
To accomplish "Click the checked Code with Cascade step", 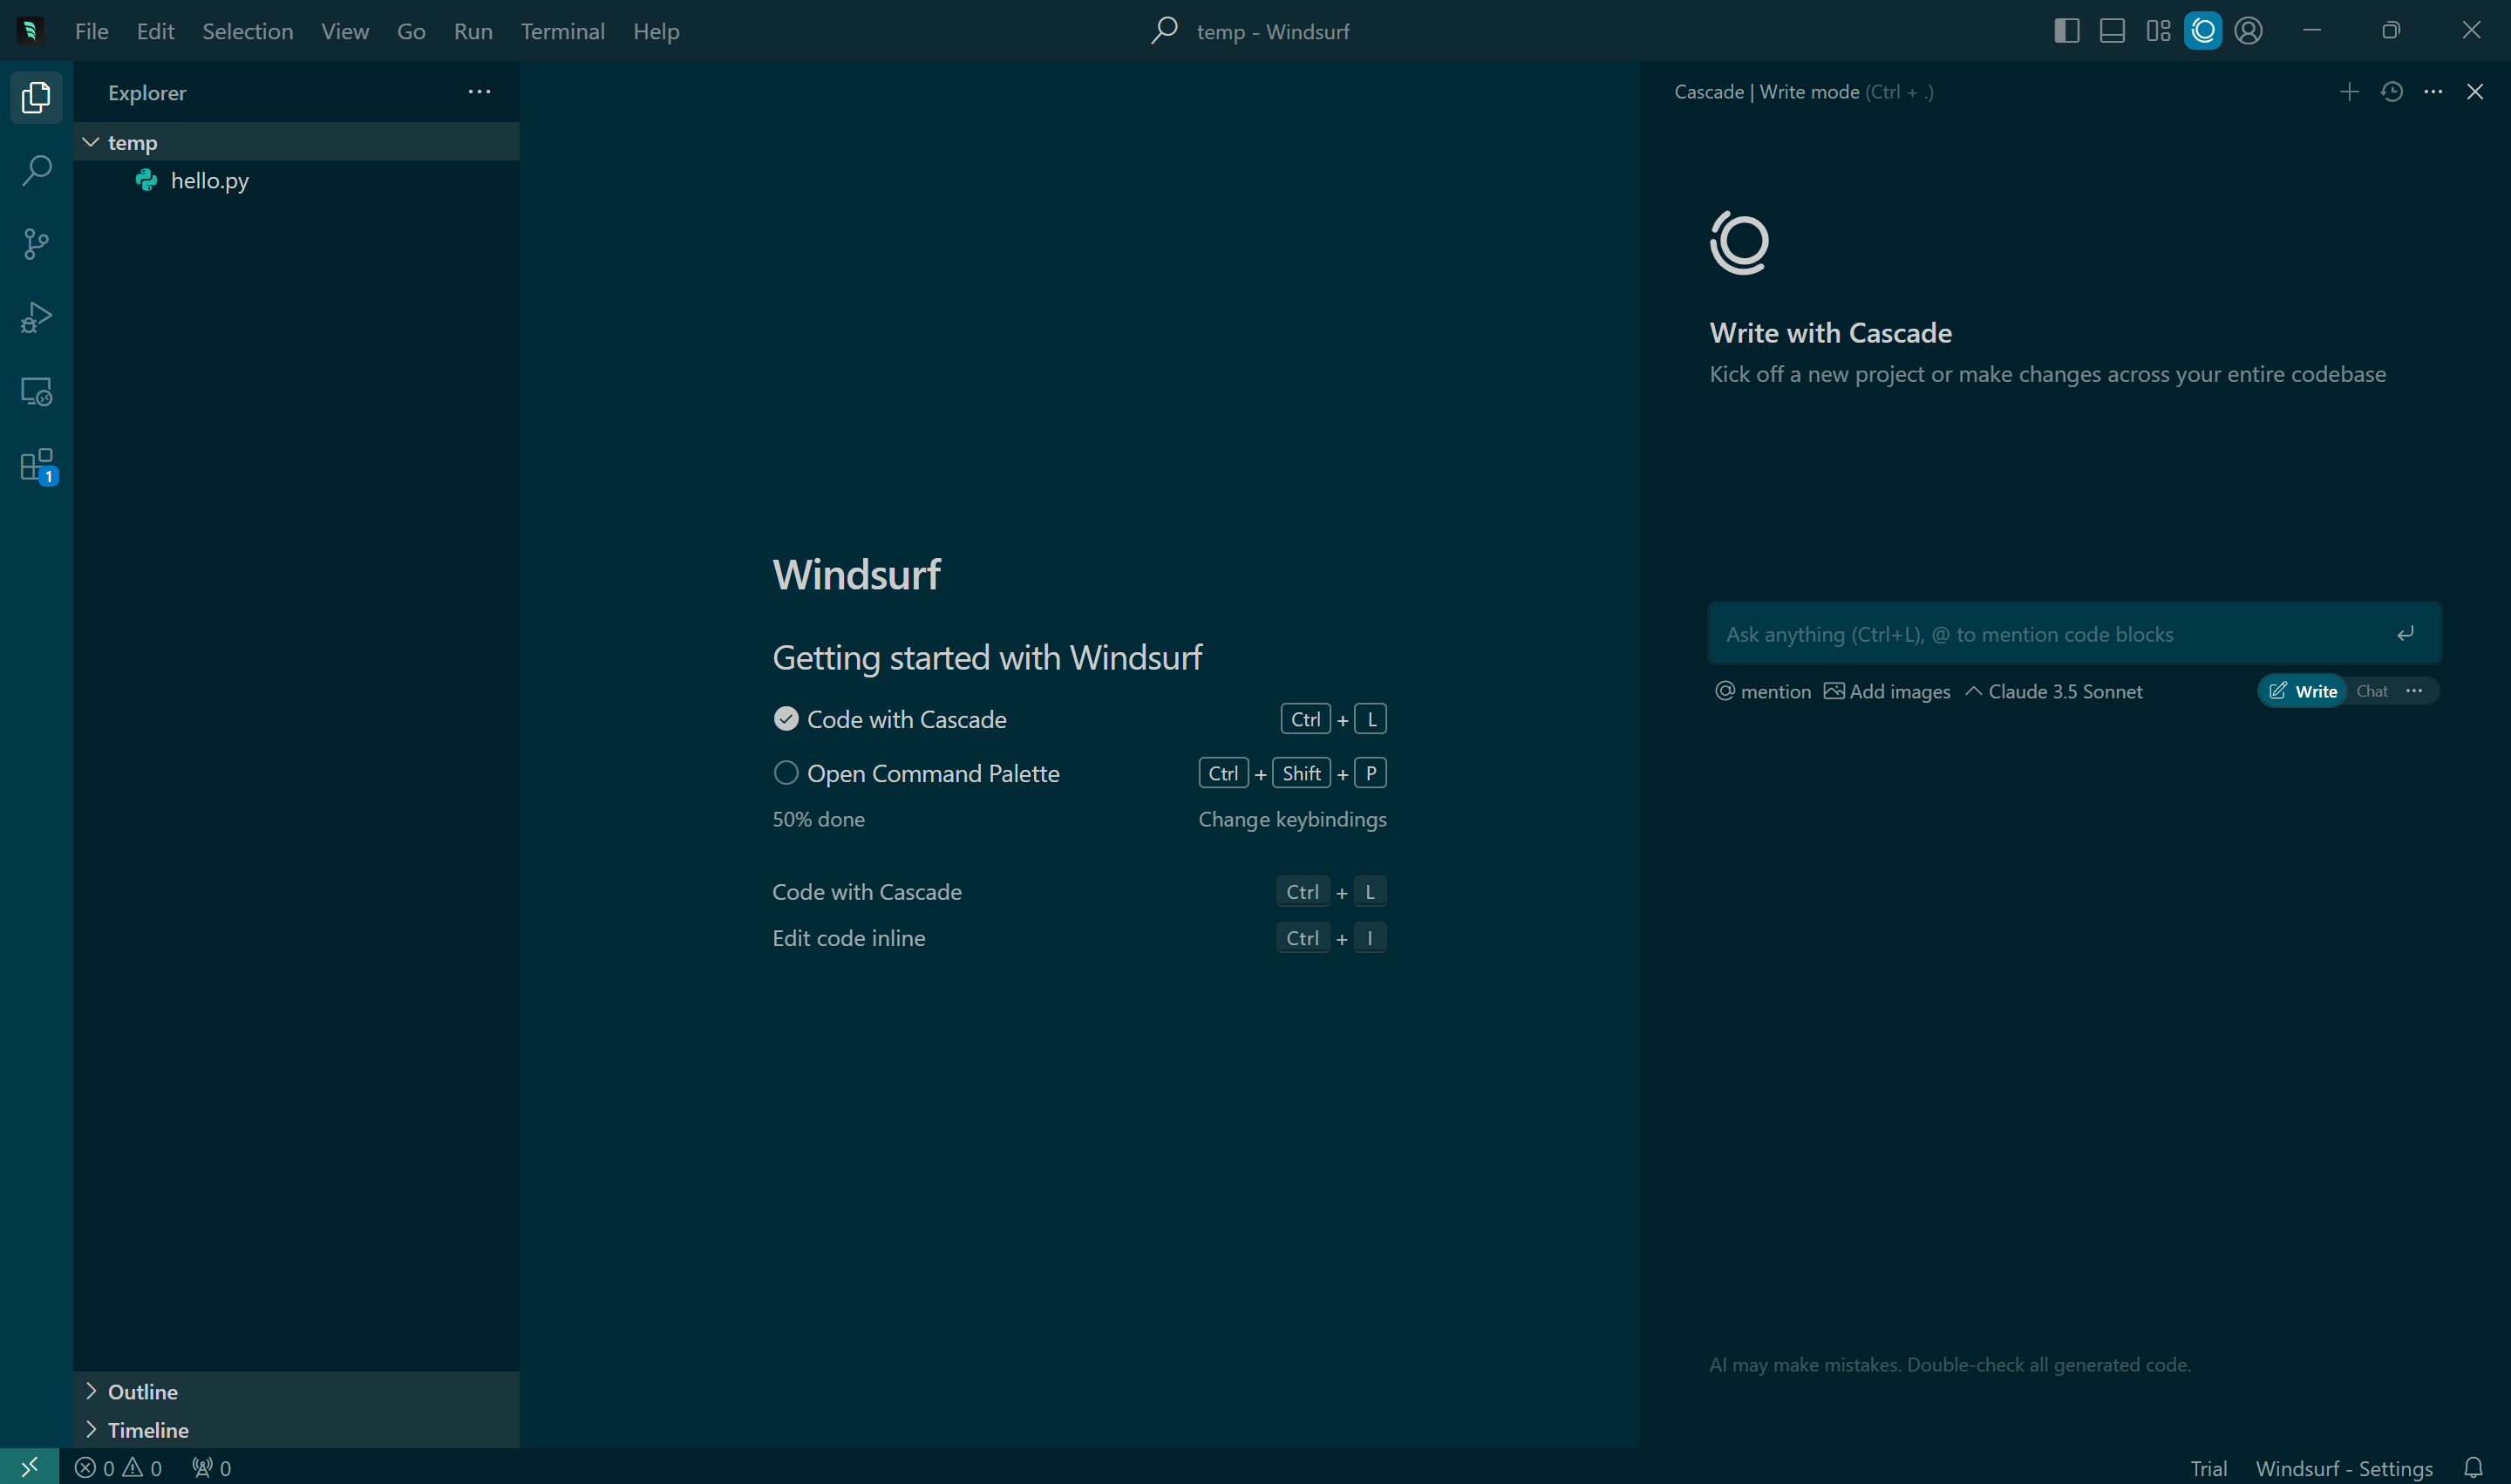I will point(1079,719).
